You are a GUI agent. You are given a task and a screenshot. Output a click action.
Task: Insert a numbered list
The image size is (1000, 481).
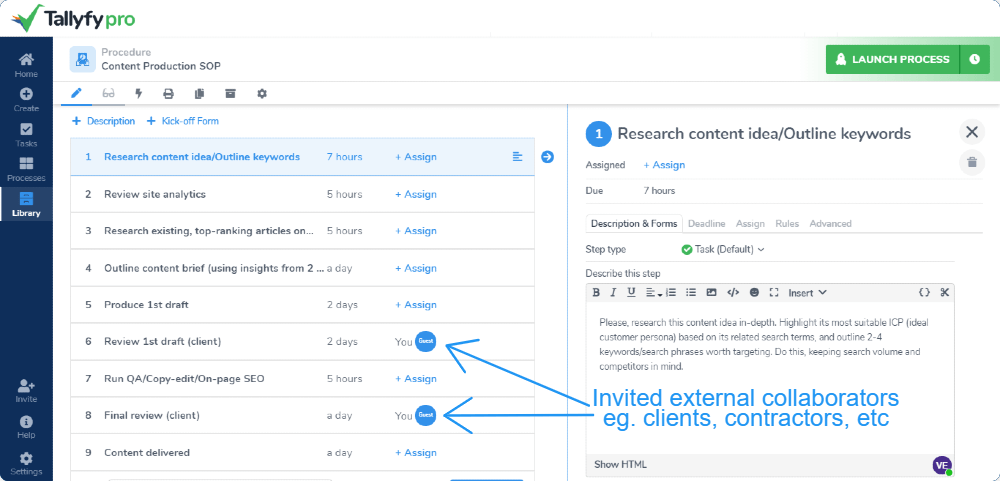pyautogui.click(x=670, y=293)
